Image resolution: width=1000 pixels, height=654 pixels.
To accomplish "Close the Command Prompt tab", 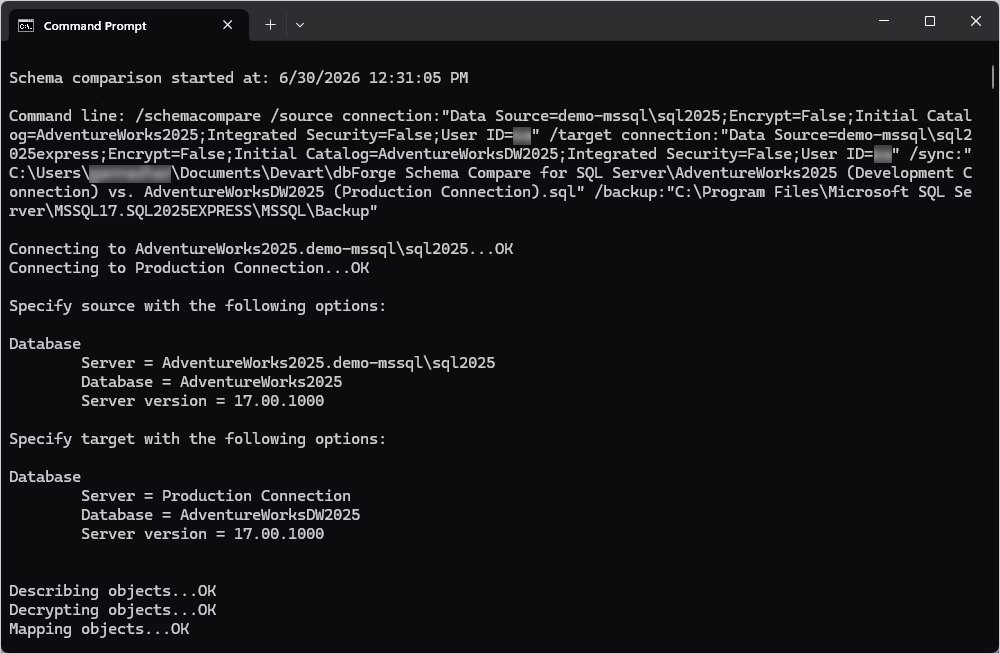I will (228, 25).
